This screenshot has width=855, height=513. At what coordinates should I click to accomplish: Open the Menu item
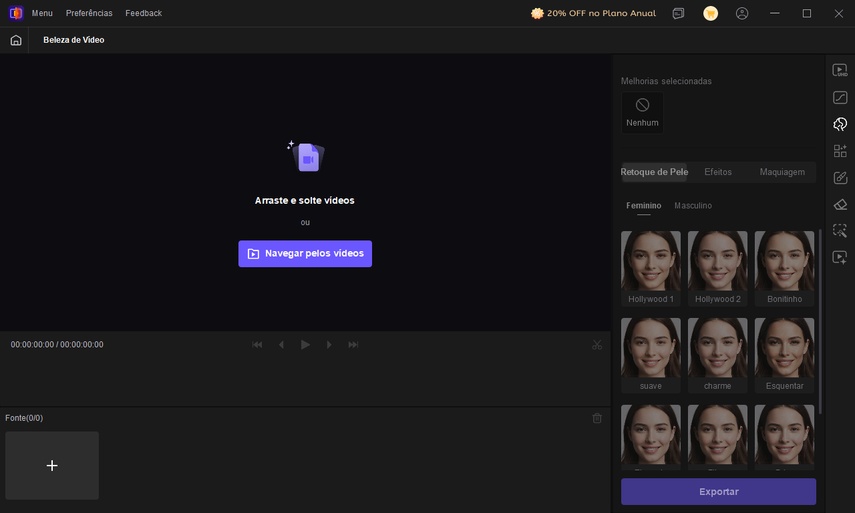(42, 13)
